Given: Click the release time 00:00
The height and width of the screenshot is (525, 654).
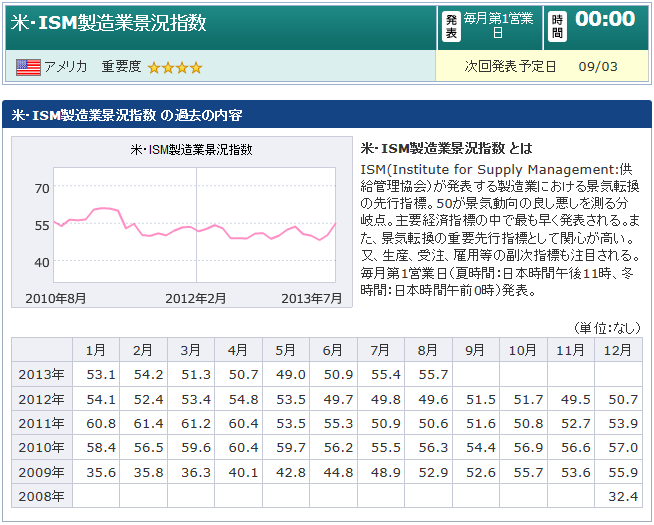Looking at the screenshot, I should pyautogui.click(x=605, y=19).
